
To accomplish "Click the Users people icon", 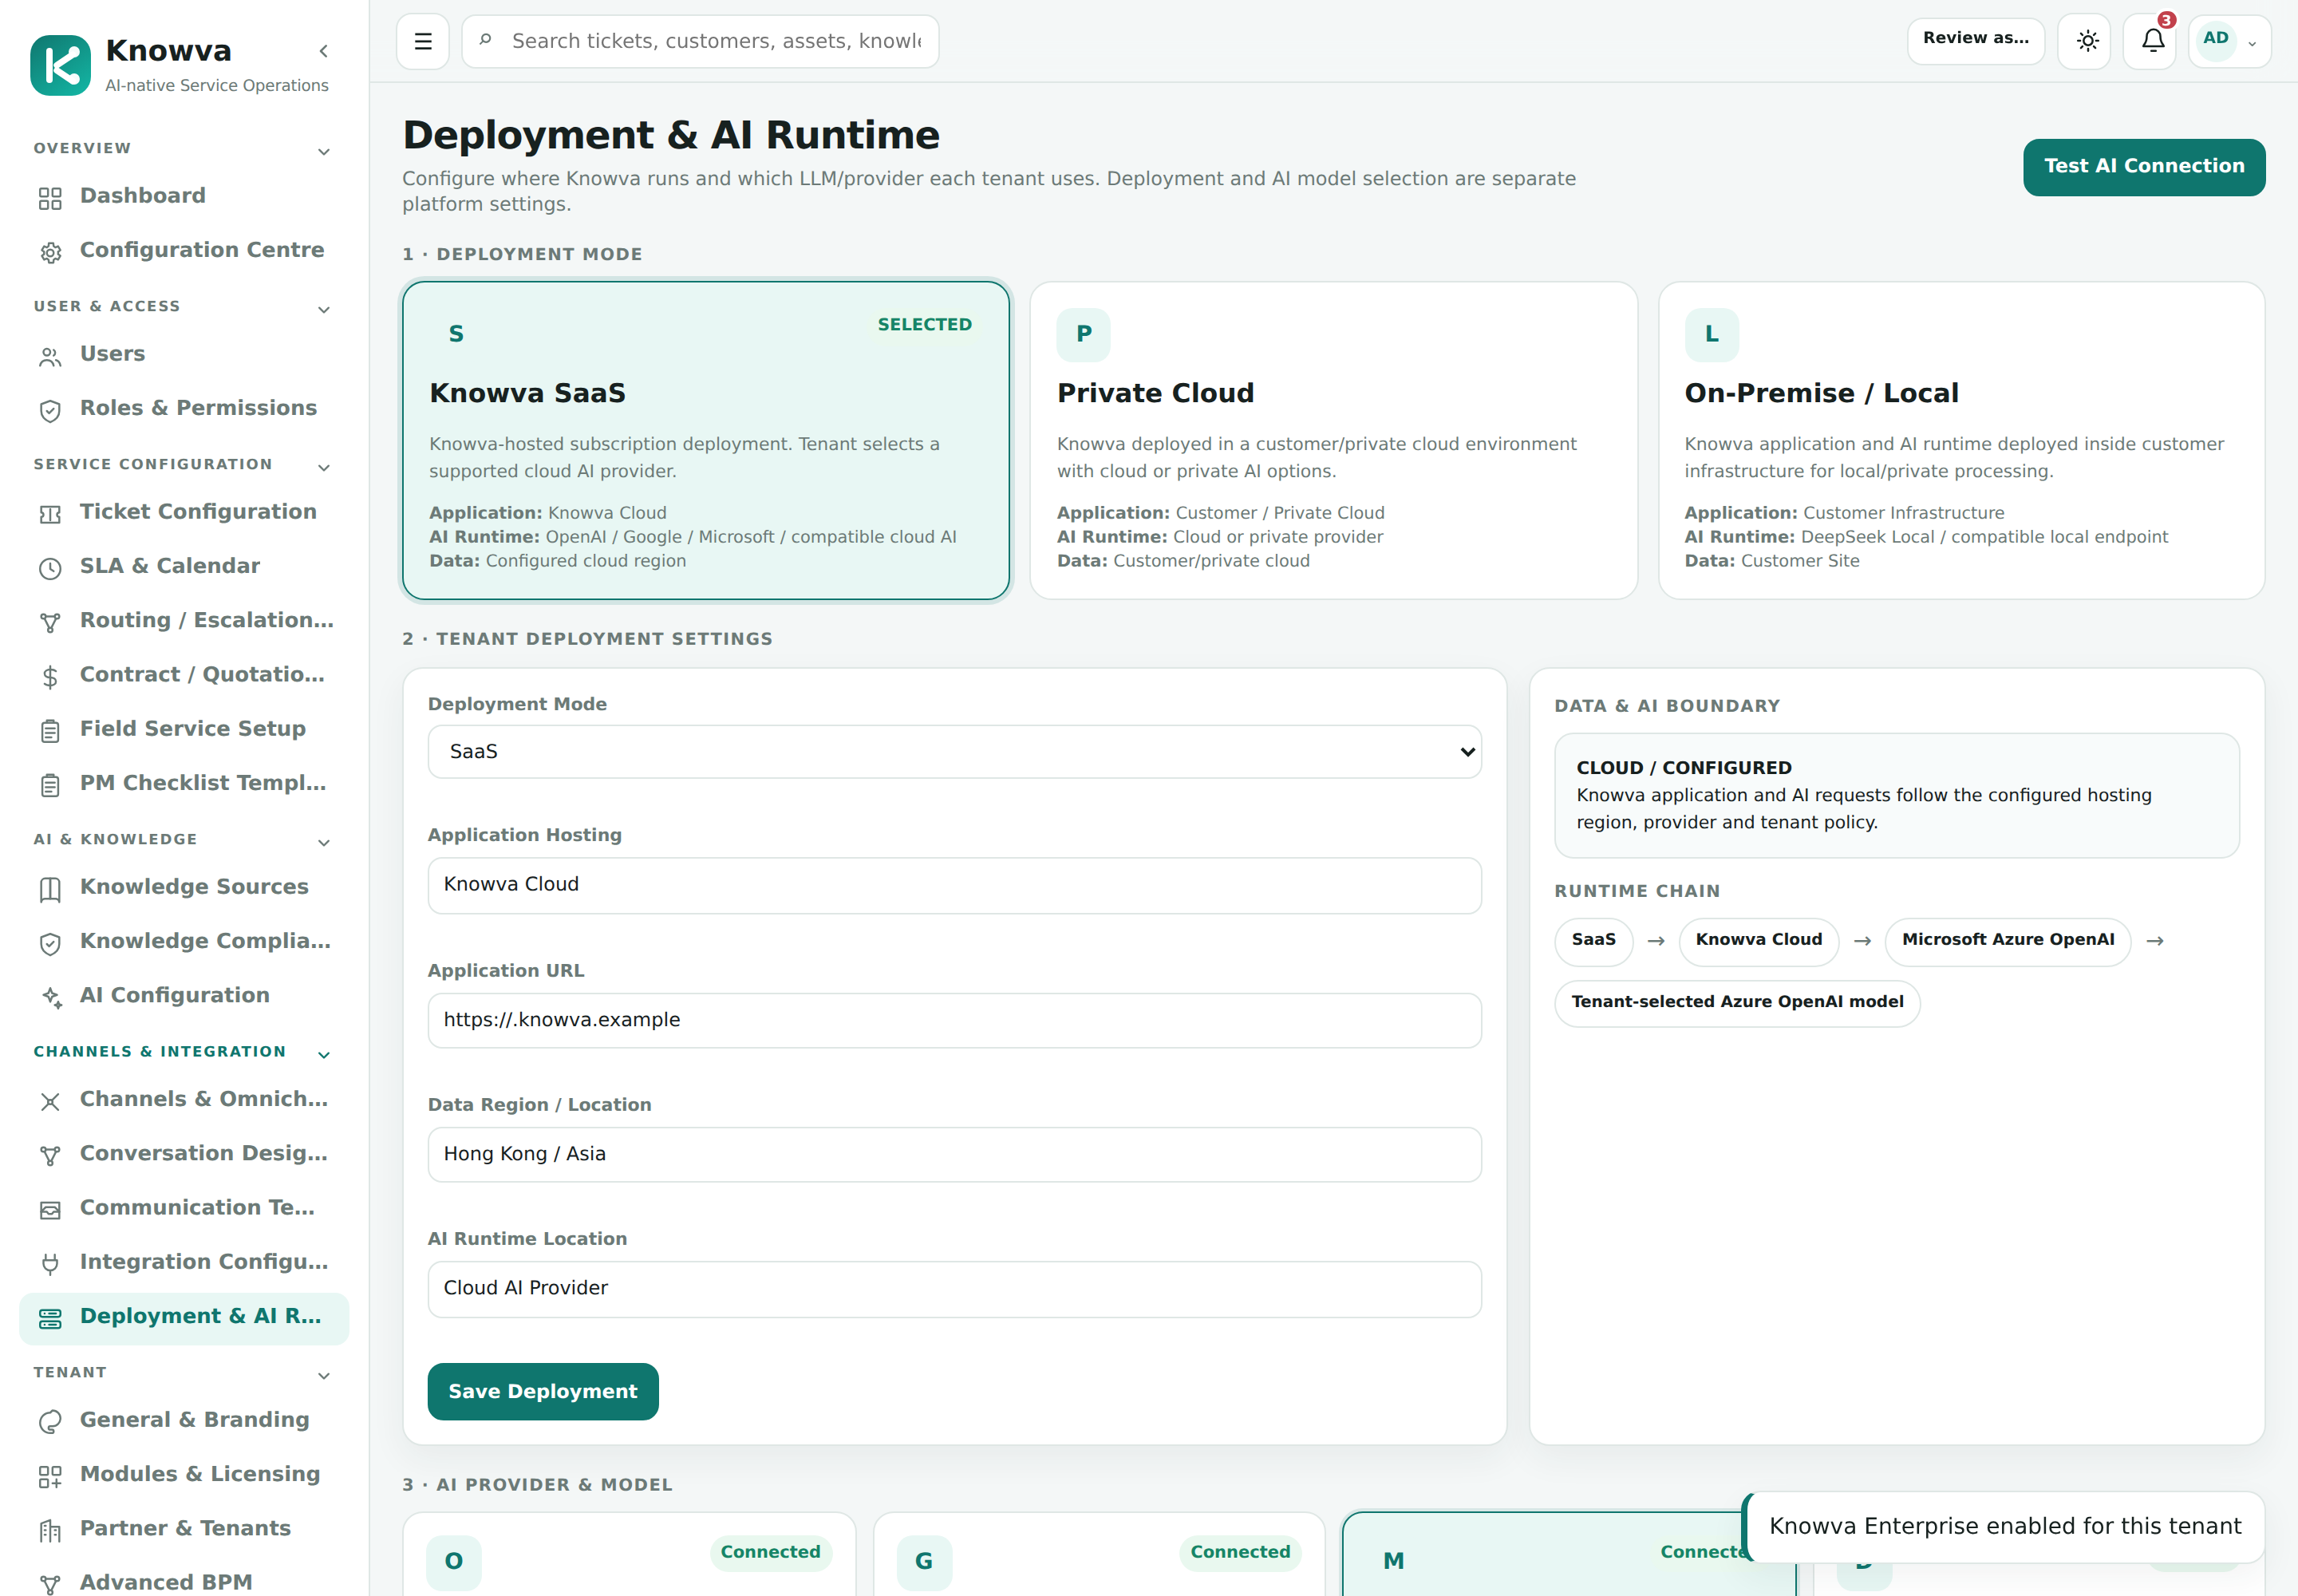I will pyautogui.click(x=50, y=356).
